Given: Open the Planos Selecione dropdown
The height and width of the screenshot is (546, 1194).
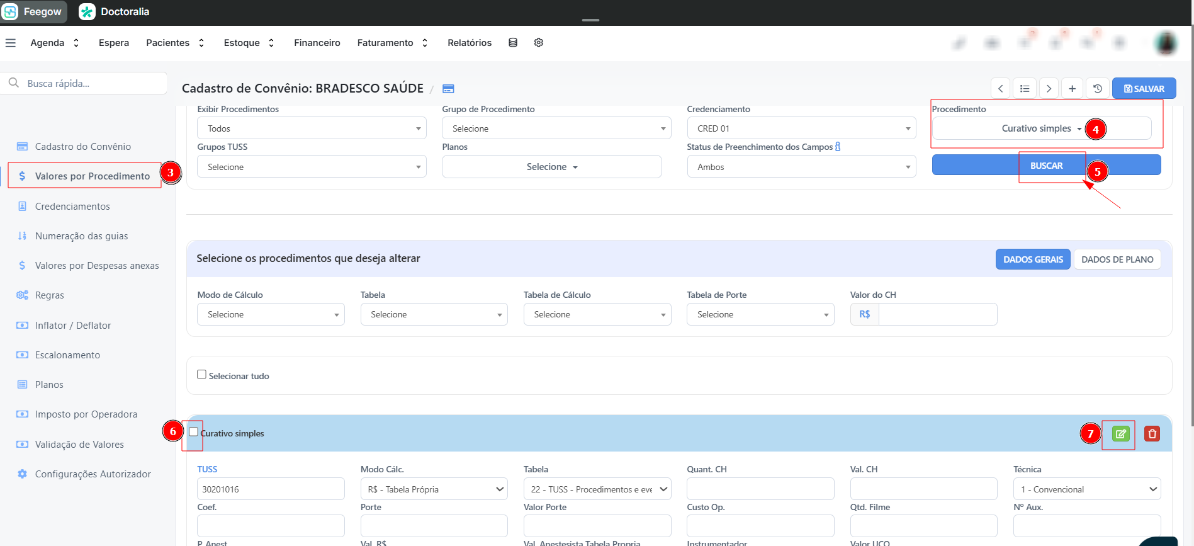Looking at the screenshot, I should click(x=552, y=167).
